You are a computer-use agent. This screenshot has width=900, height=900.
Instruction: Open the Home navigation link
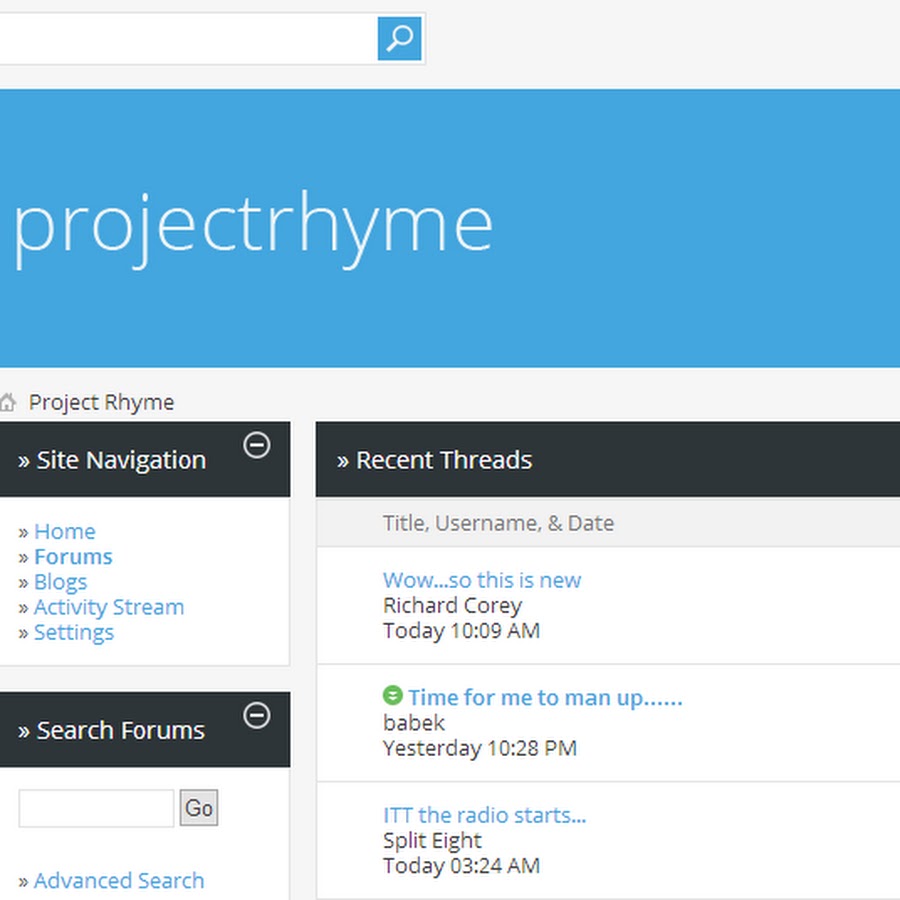coord(64,532)
